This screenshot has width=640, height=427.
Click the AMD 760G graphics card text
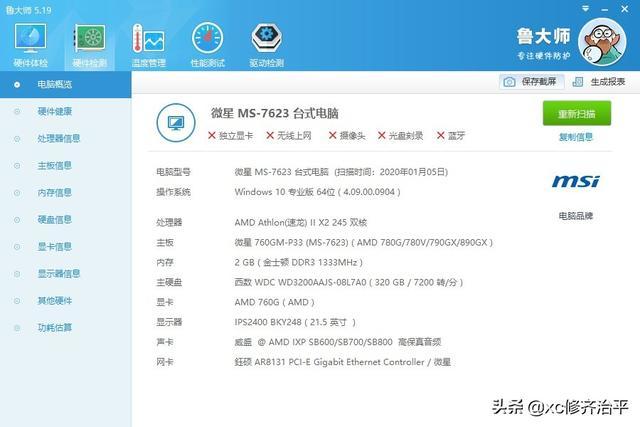275,302
